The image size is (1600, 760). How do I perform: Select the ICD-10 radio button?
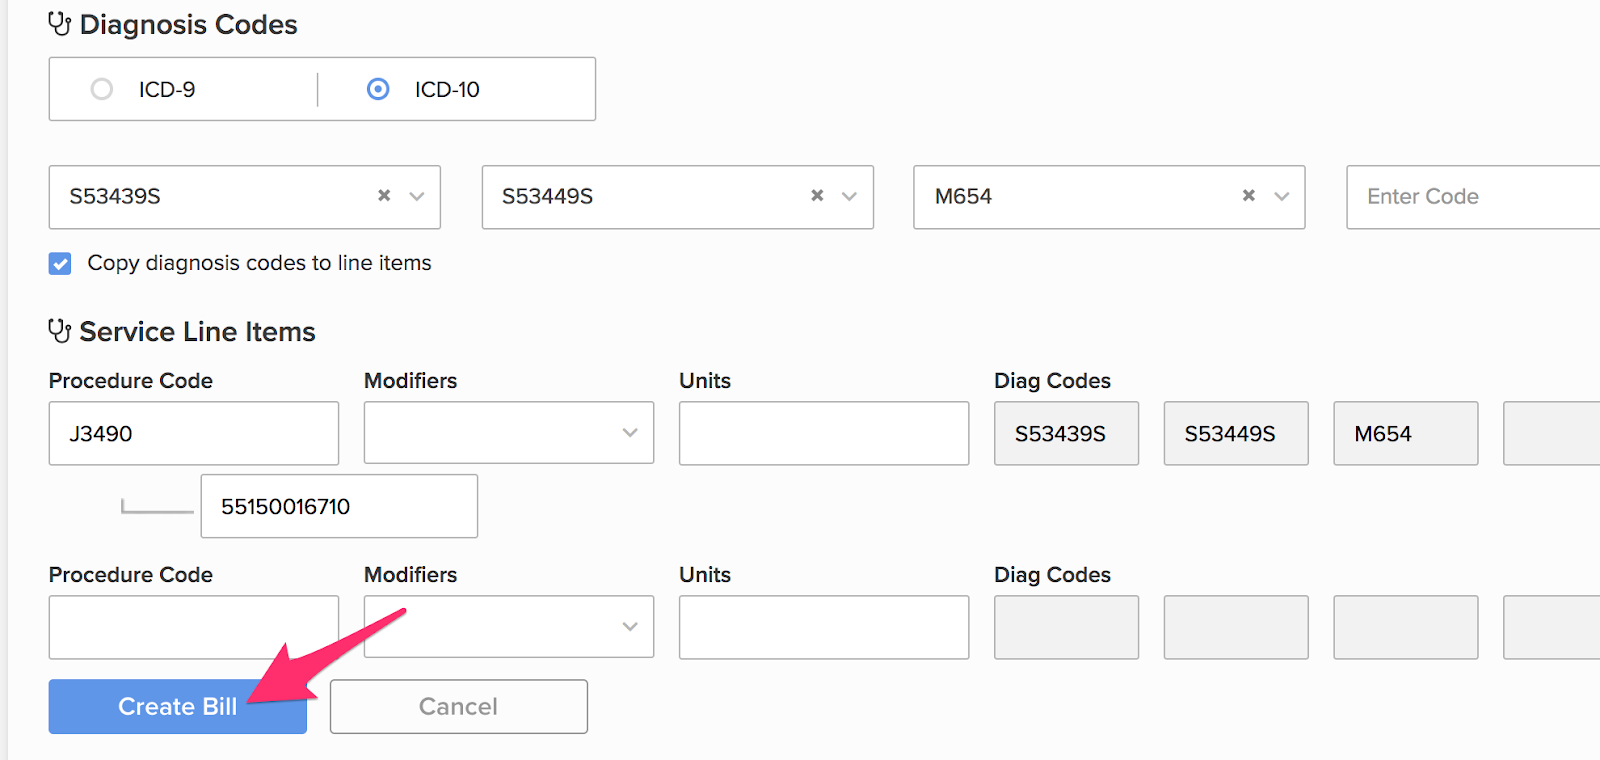click(378, 89)
